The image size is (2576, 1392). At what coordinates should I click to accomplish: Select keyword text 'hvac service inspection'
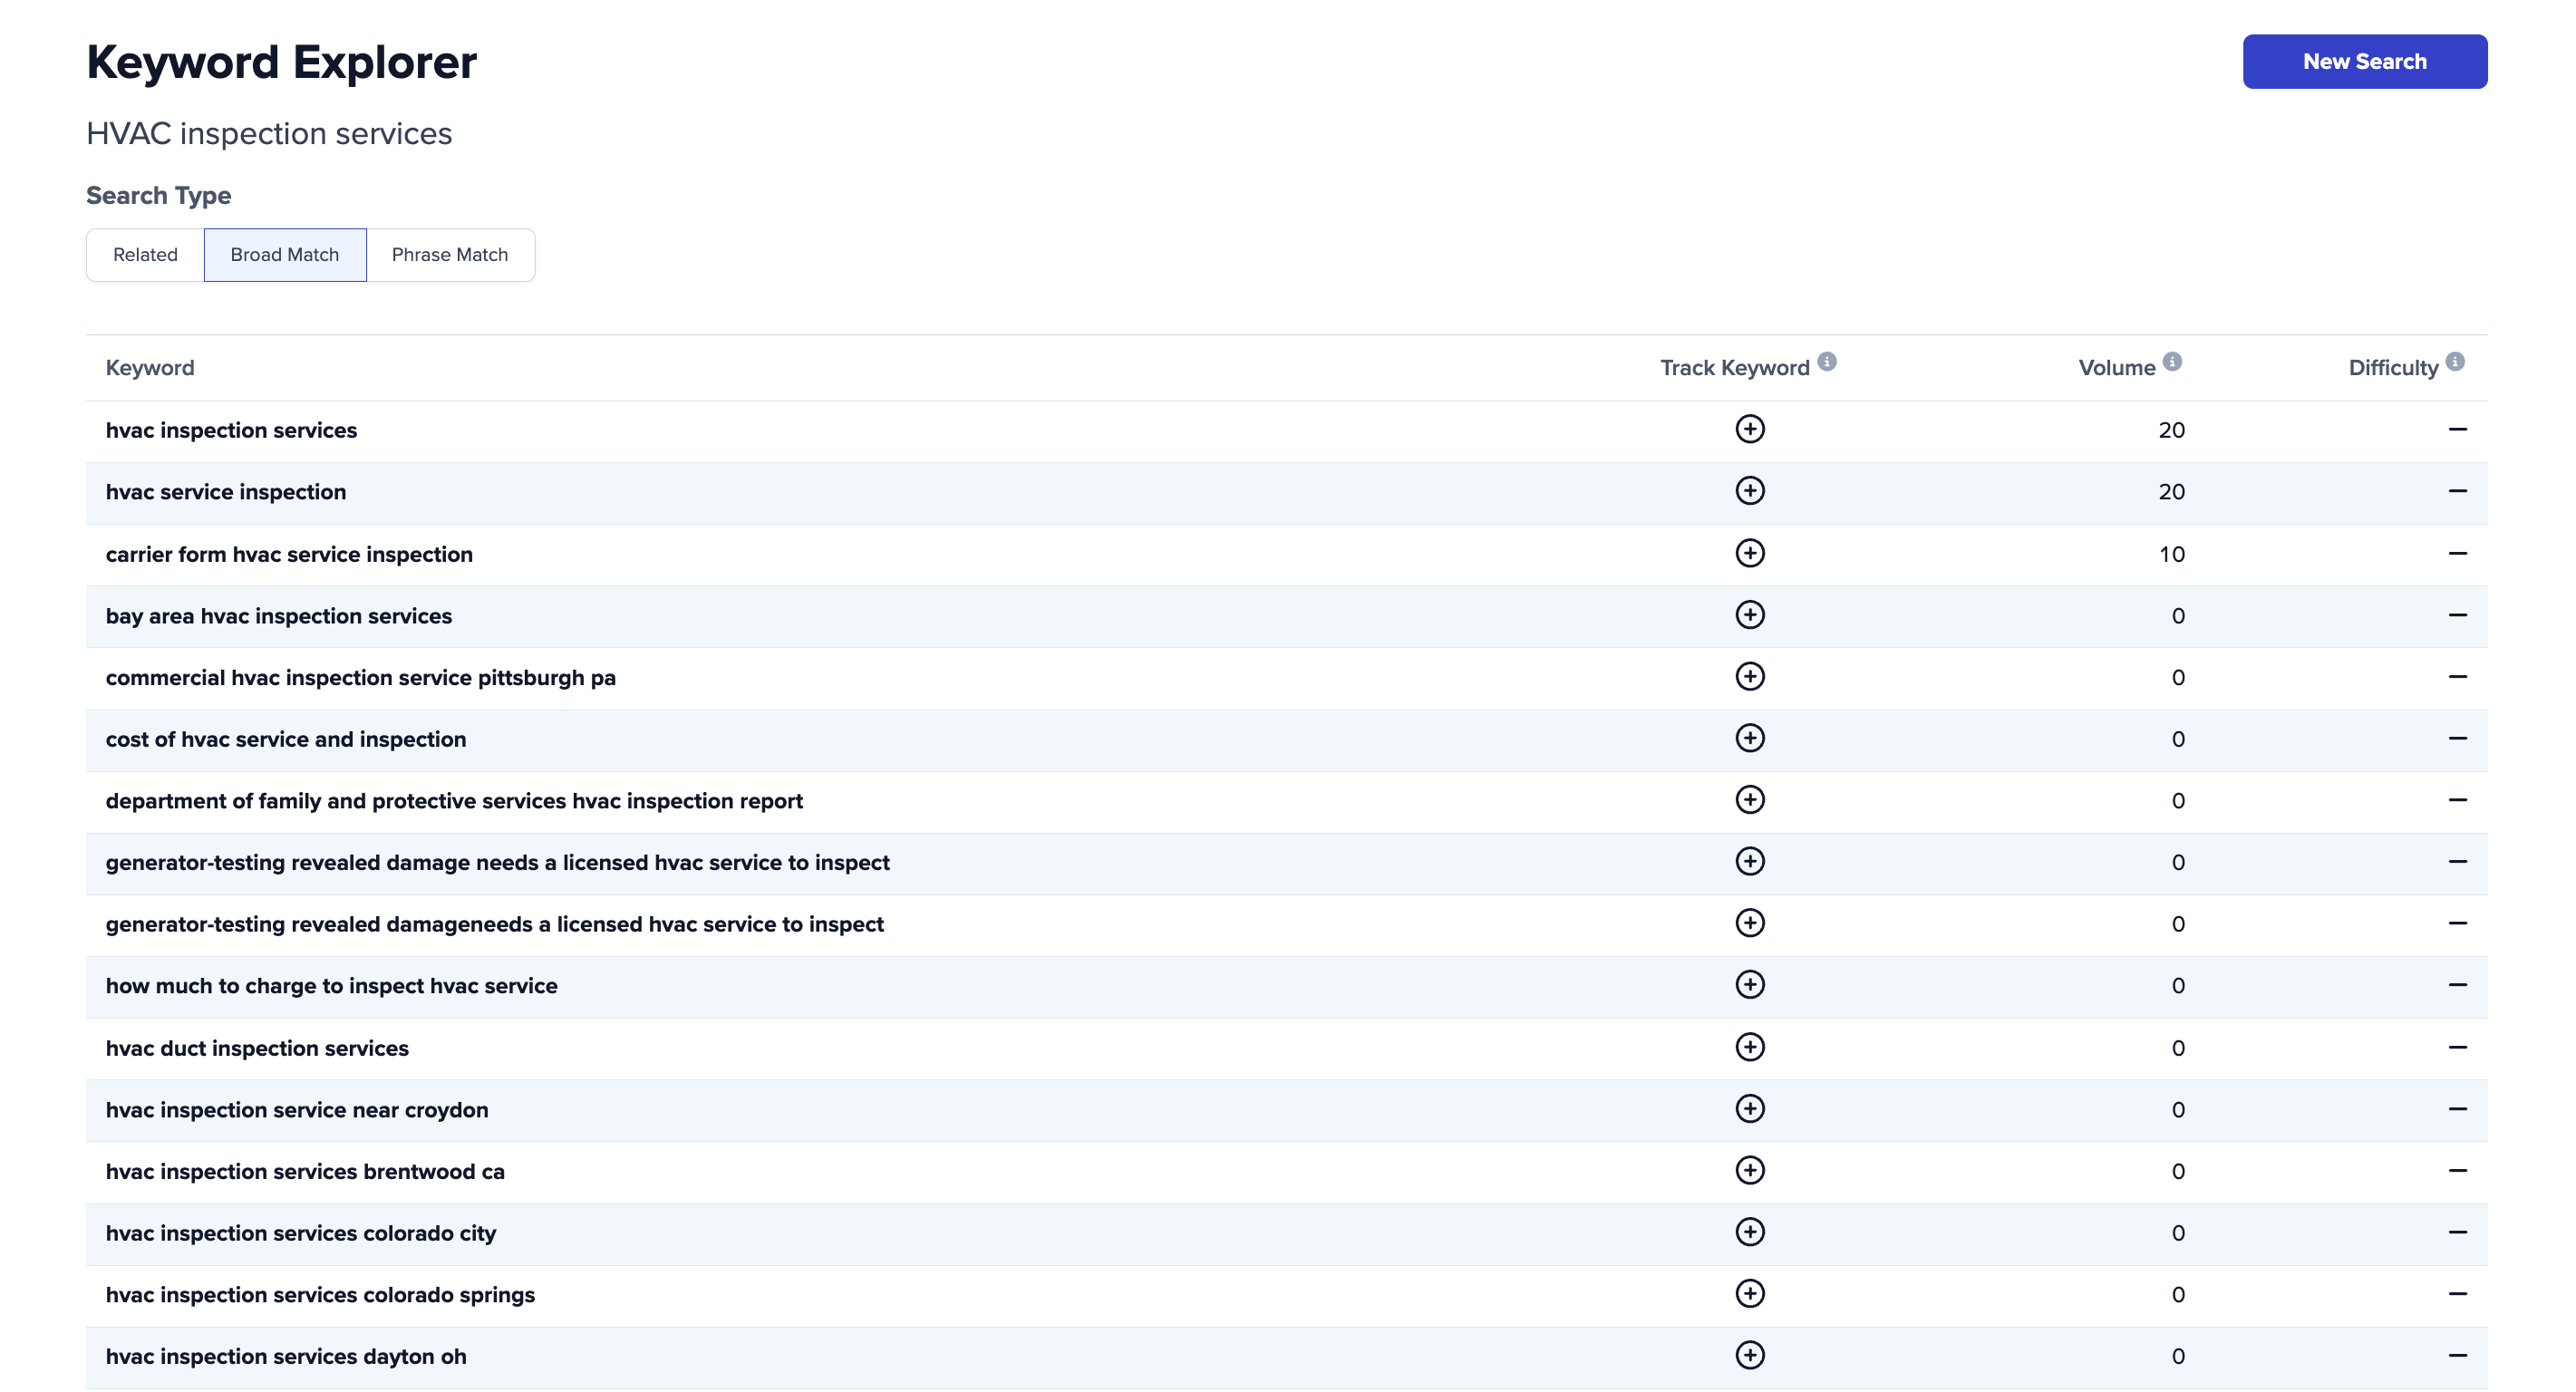click(226, 492)
